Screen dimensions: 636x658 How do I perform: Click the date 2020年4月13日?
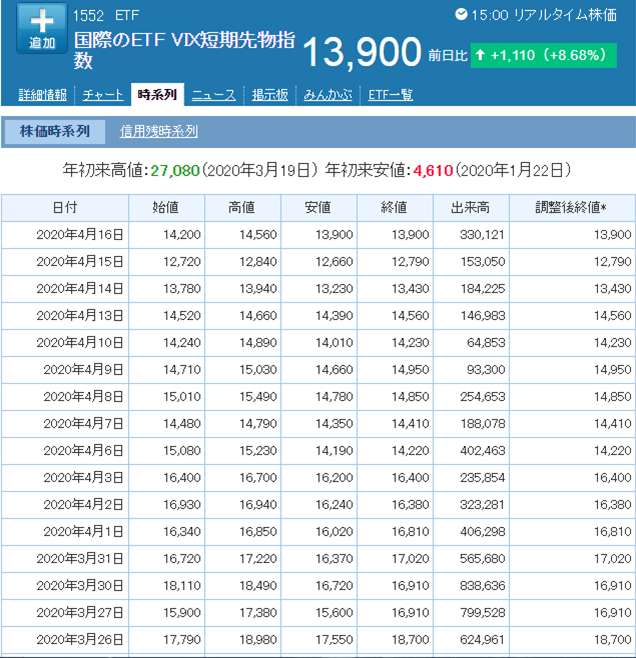pyautogui.click(x=80, y=316)
